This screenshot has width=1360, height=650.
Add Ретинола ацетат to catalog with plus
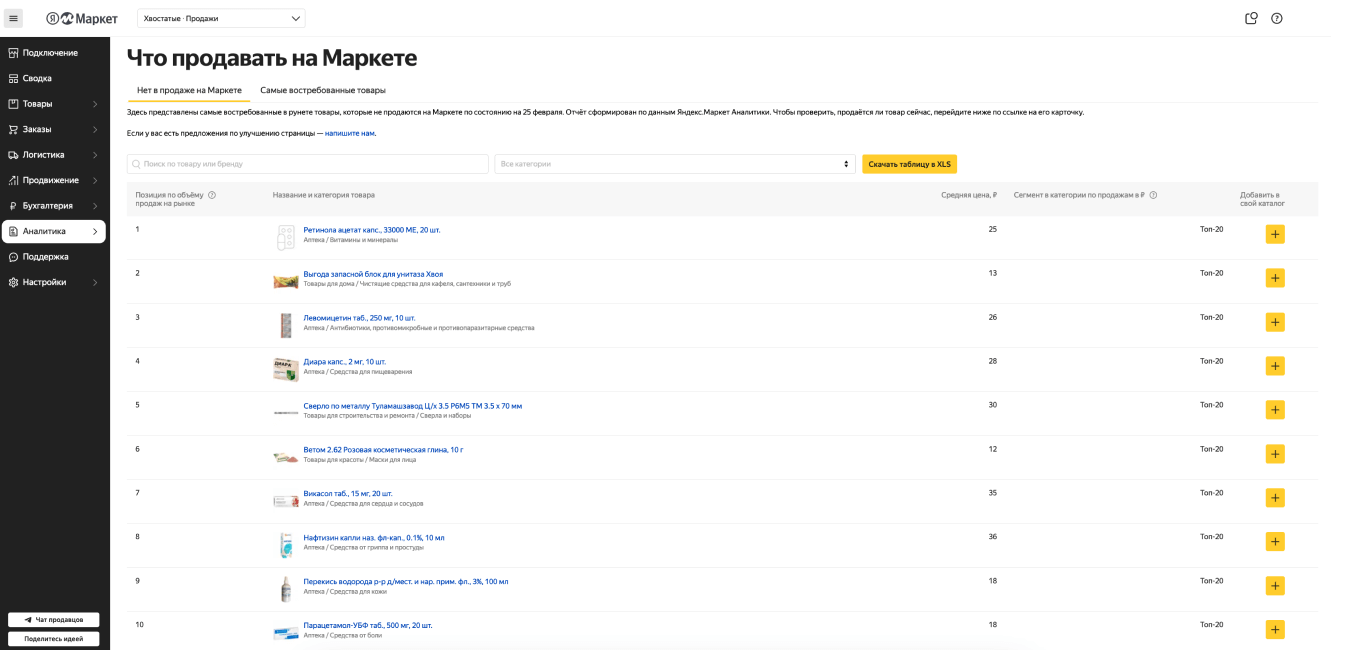tap(1275, 234)
